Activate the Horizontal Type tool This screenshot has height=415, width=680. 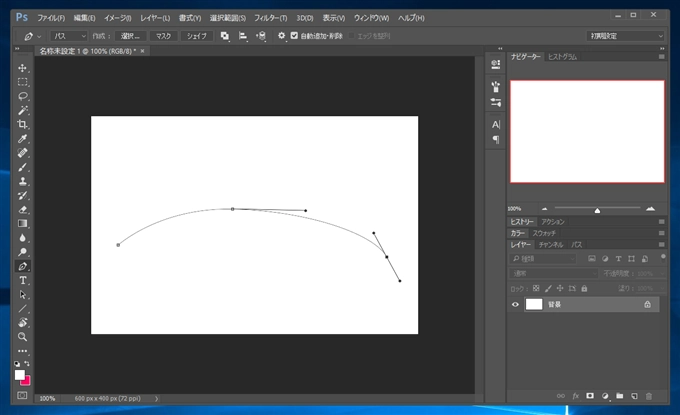click(x=23, y=281)
